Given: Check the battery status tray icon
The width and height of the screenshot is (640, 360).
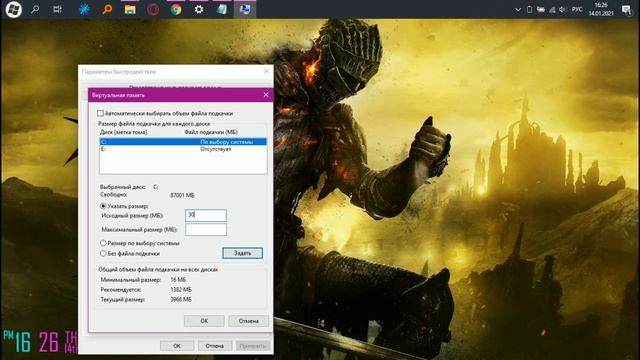Looking at the screenshot, I should click(x=529, y=9).
